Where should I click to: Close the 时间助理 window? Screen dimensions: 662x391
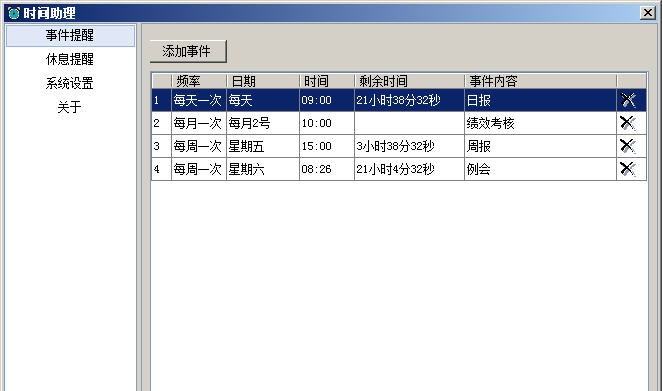[647, 13]
